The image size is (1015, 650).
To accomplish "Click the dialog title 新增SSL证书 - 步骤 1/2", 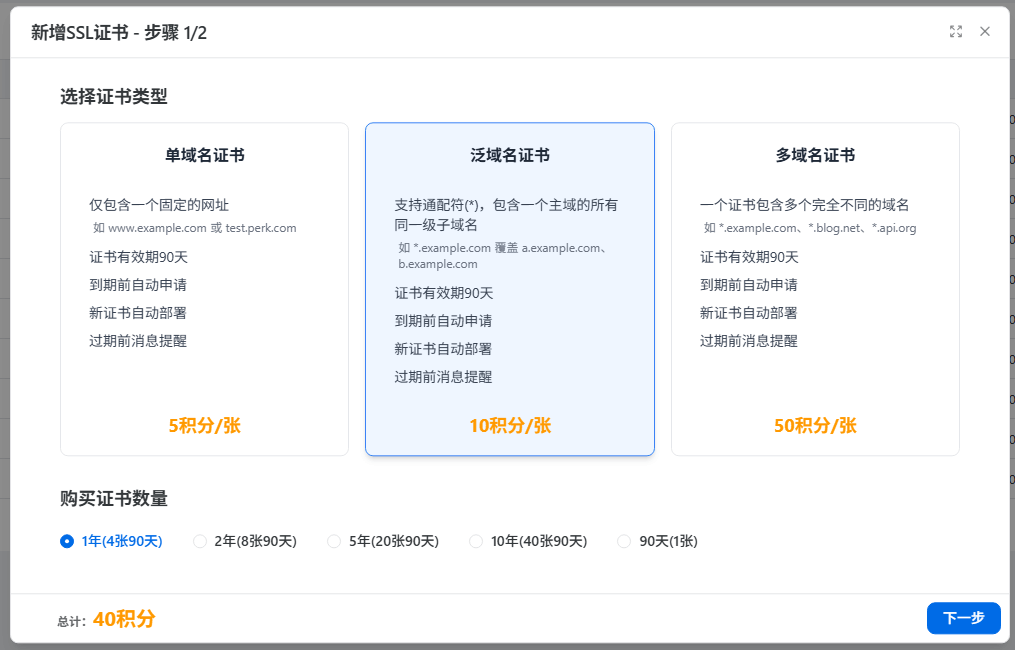I will click(x=119, y=33).
